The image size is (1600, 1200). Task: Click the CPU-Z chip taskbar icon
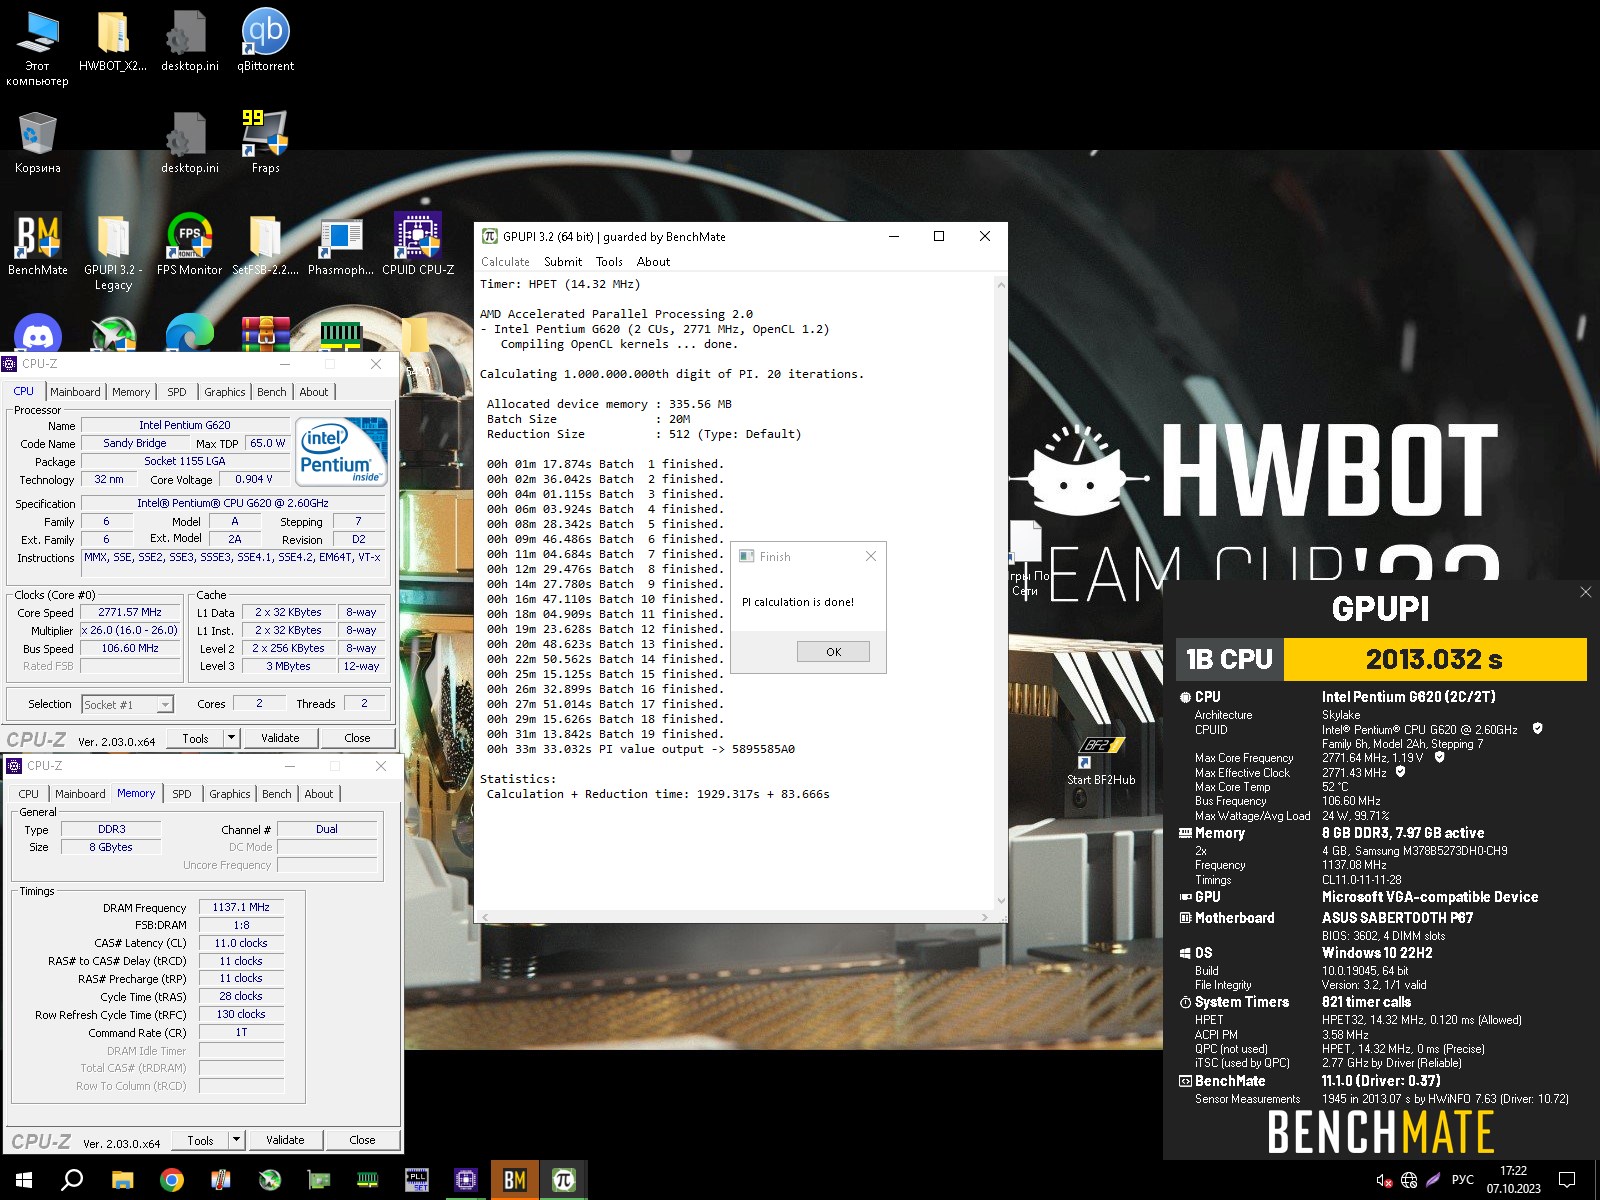(465, 1180)
